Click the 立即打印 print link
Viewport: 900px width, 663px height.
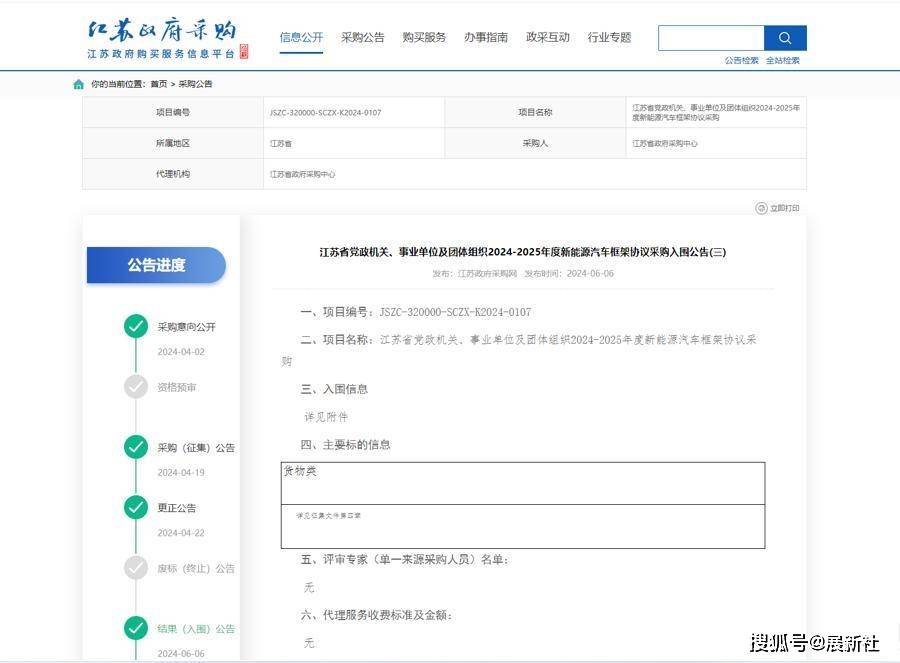click(x=785, y=208)
